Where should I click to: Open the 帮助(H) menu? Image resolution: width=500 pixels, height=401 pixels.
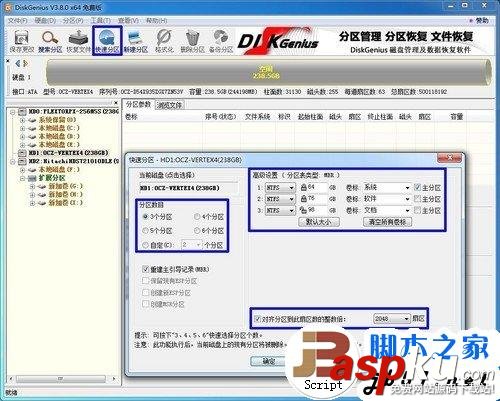pyautogui.click(x=156, y=21)
